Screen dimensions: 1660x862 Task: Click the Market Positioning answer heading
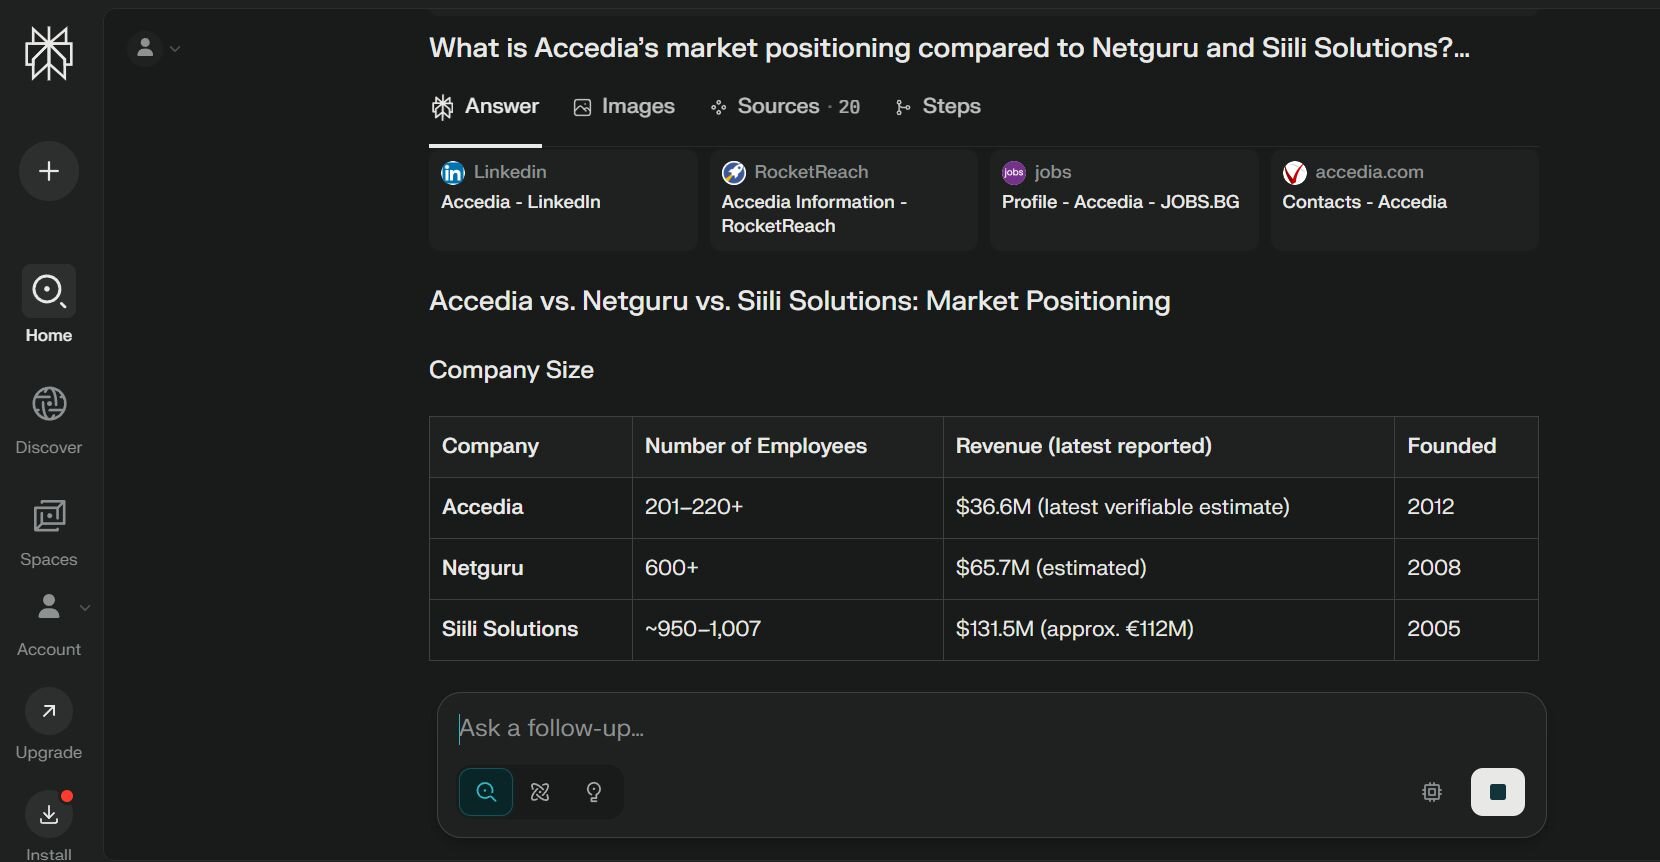point(799,301)
